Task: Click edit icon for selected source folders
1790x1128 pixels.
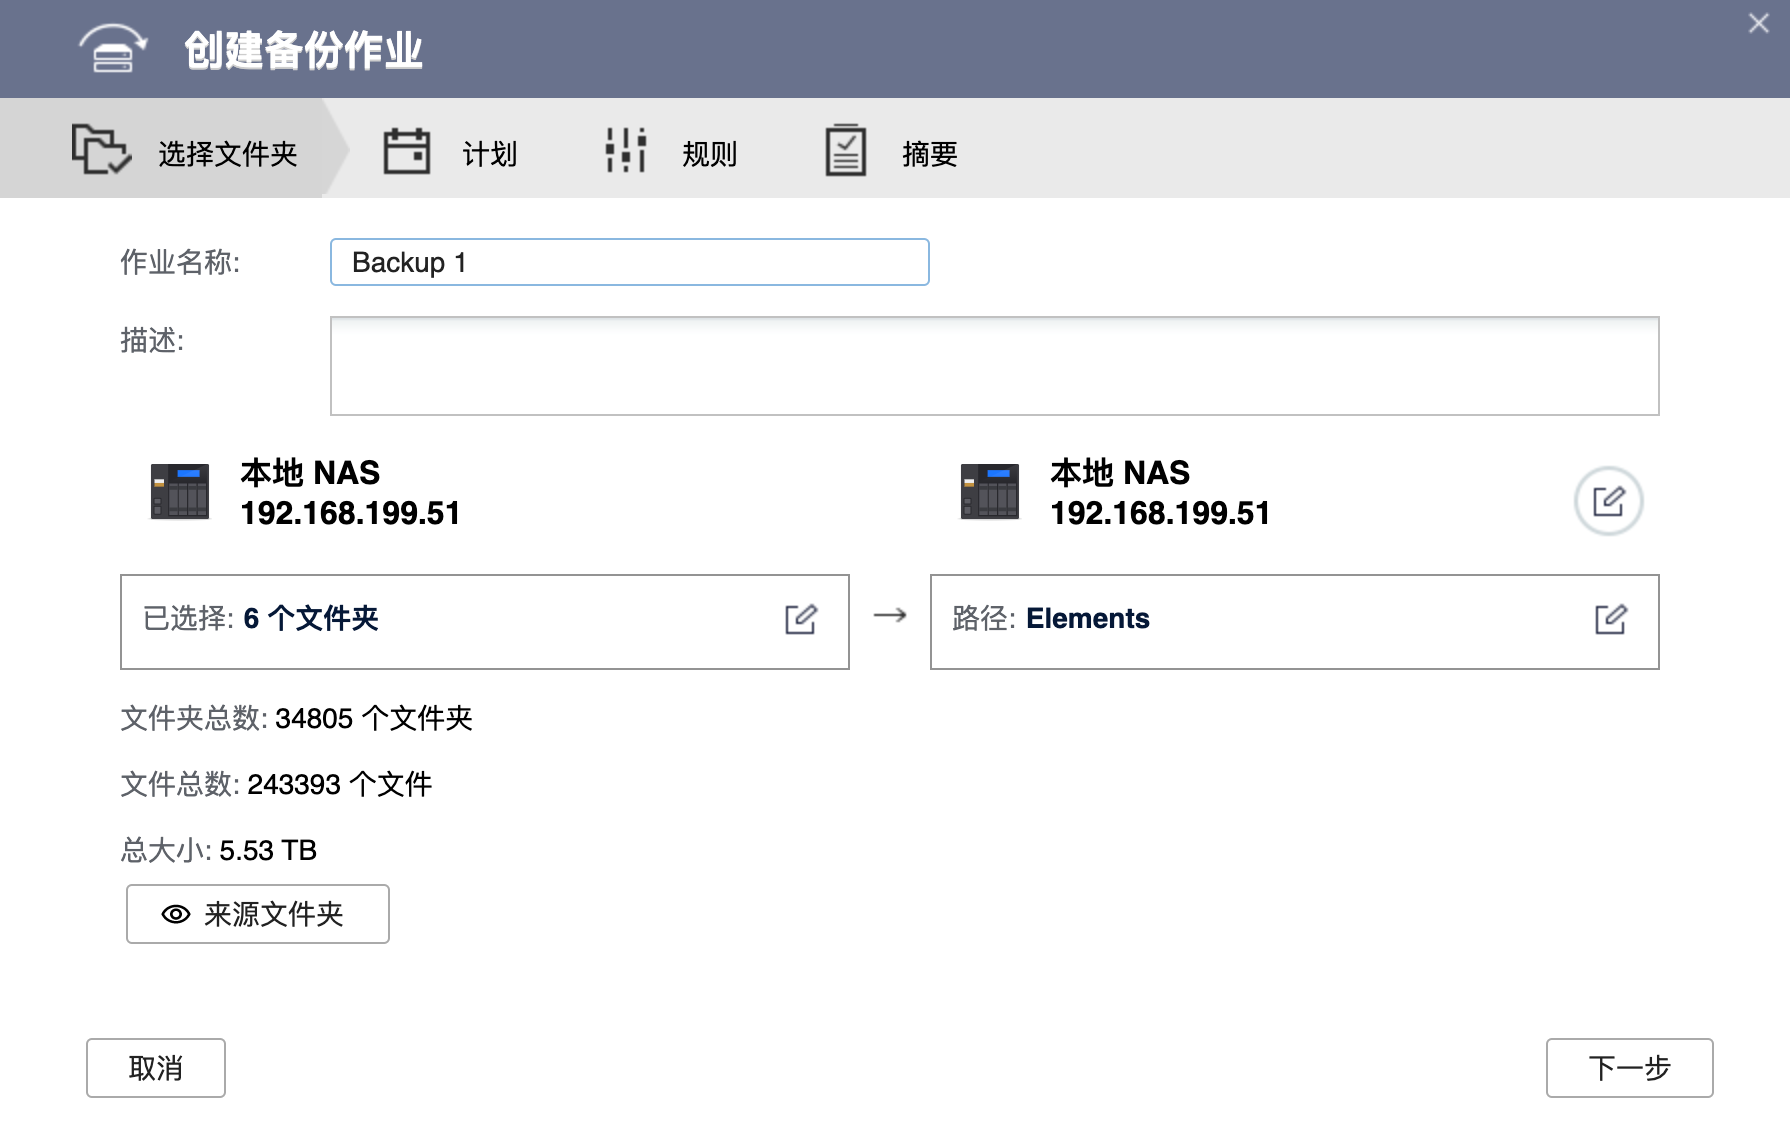Action: click(801, 620)
